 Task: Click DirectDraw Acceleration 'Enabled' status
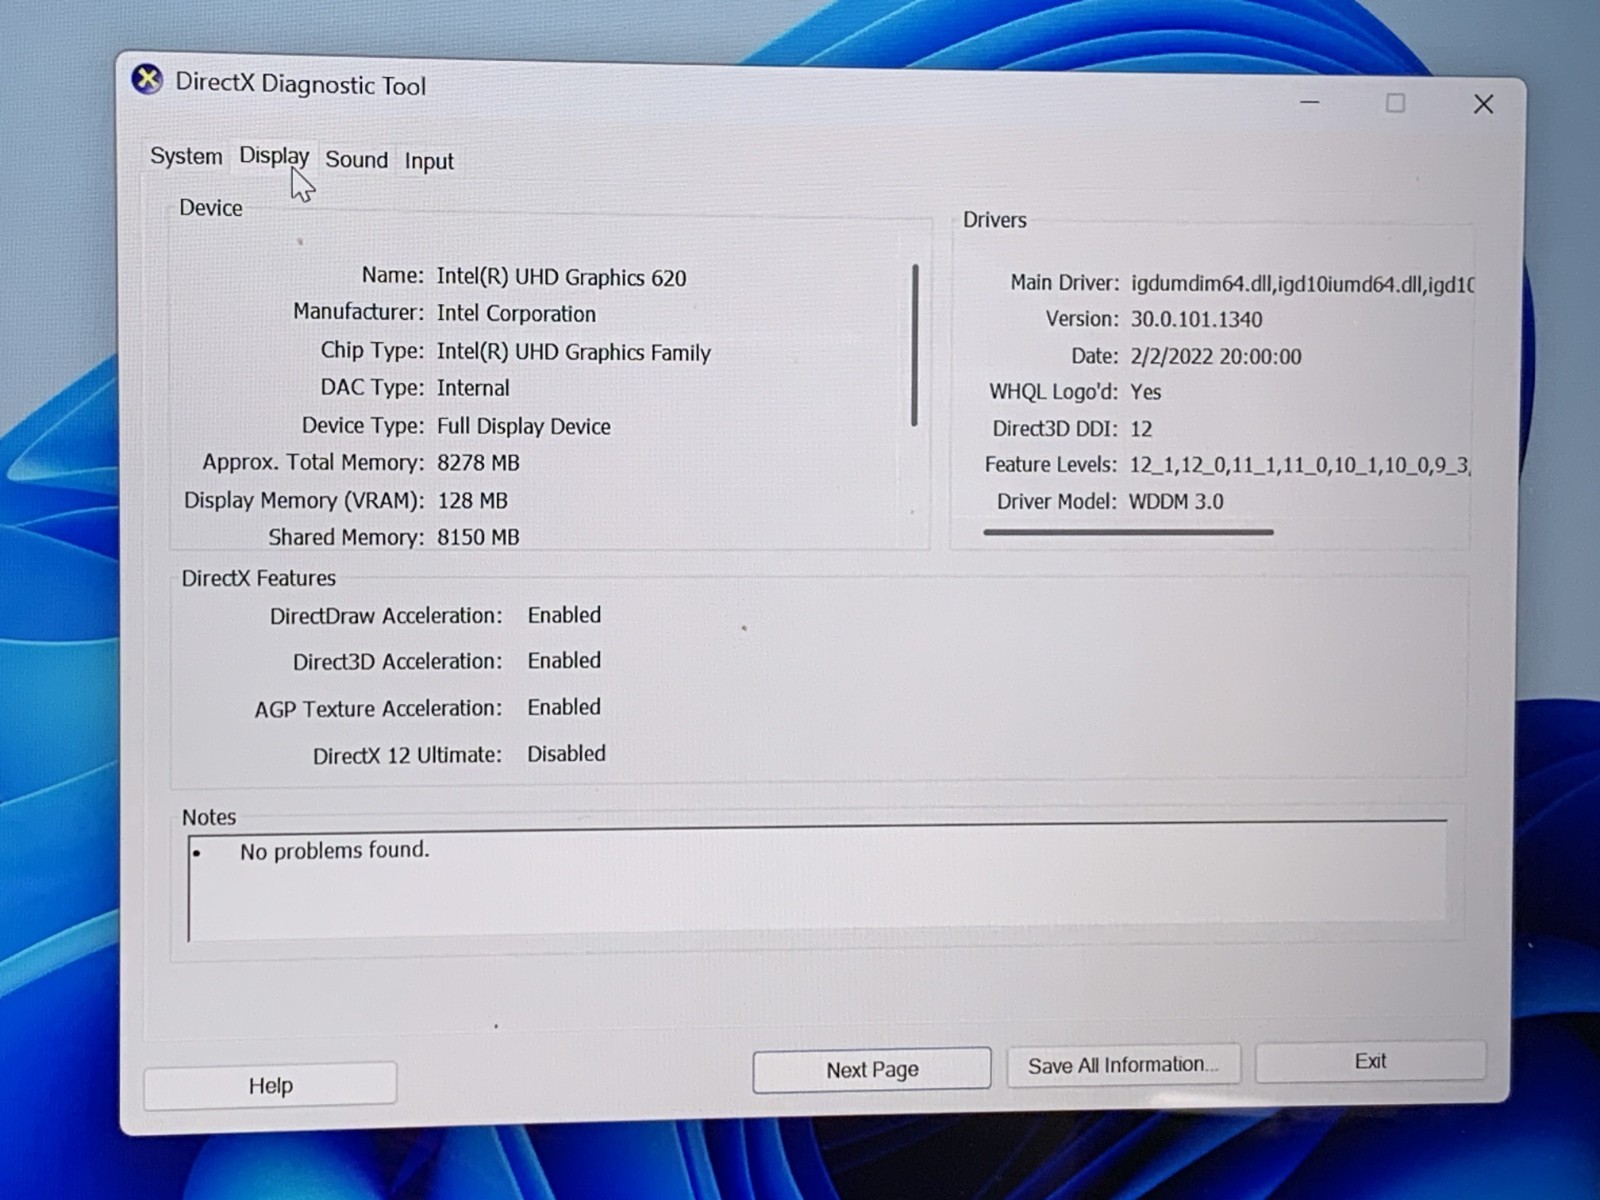[x=564, y=615]
